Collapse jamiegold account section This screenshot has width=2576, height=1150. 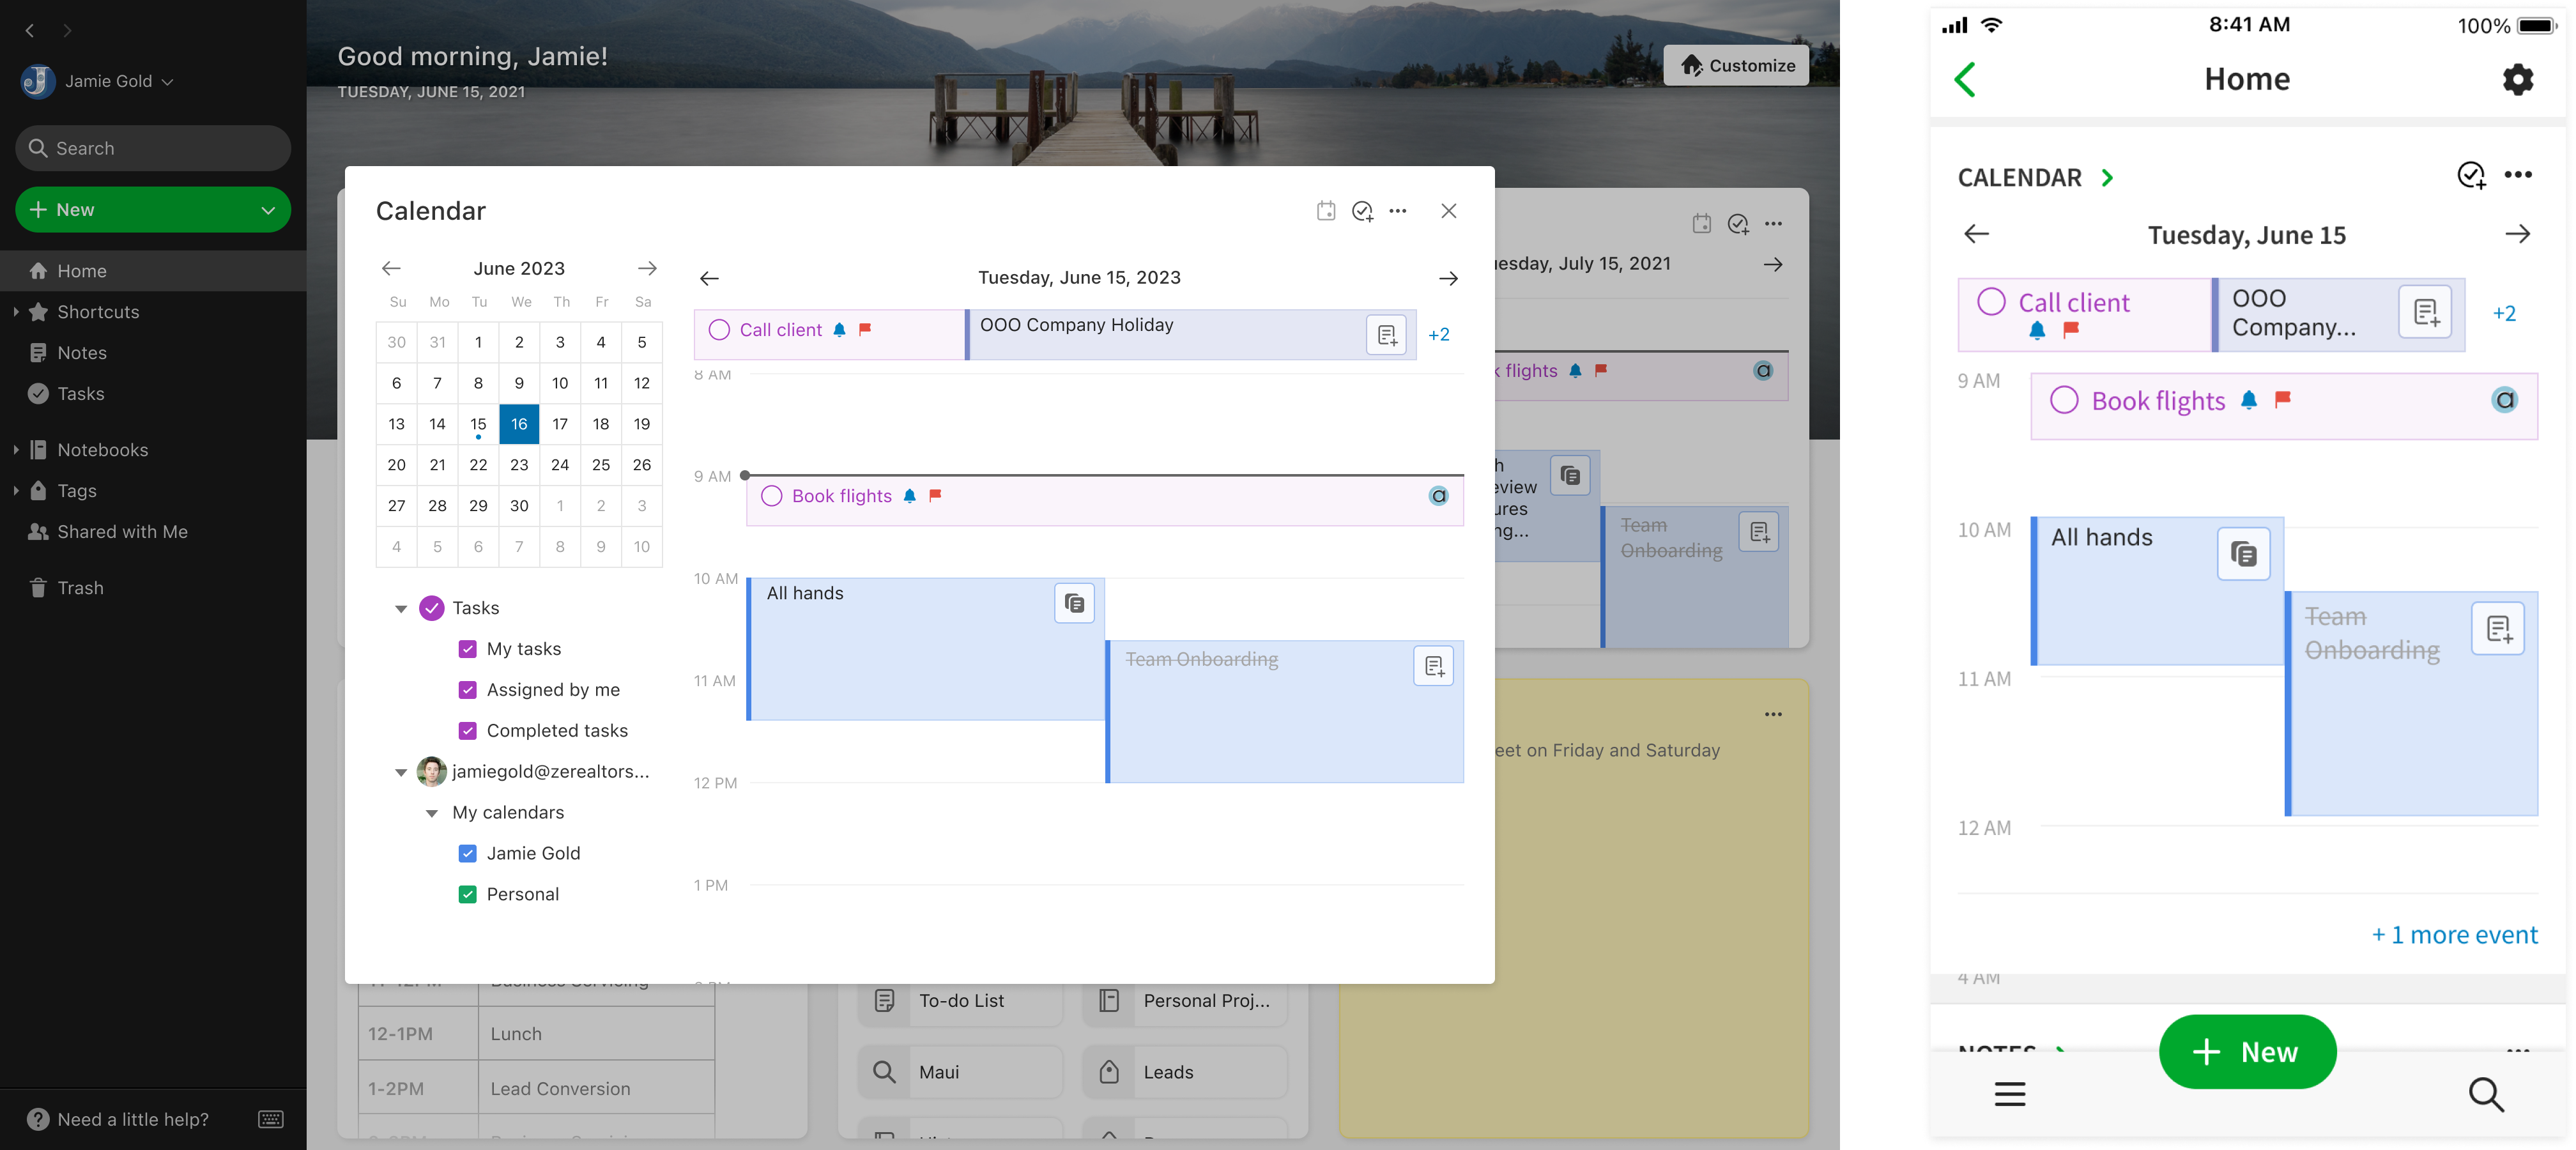401,772
